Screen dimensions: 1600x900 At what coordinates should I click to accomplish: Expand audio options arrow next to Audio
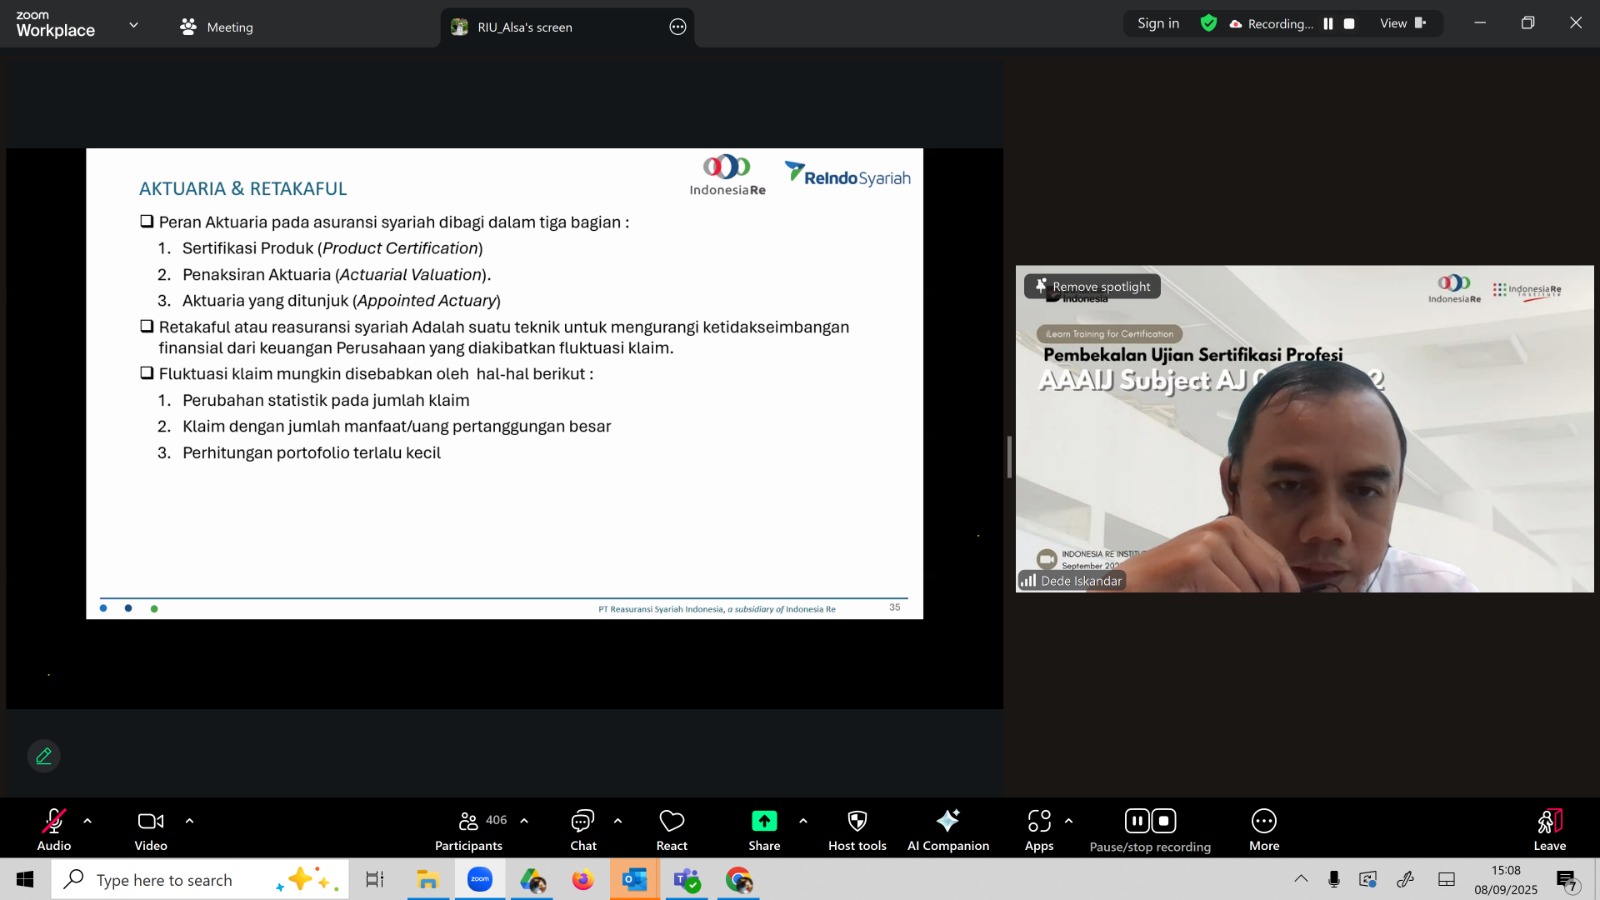click(88, 821)
